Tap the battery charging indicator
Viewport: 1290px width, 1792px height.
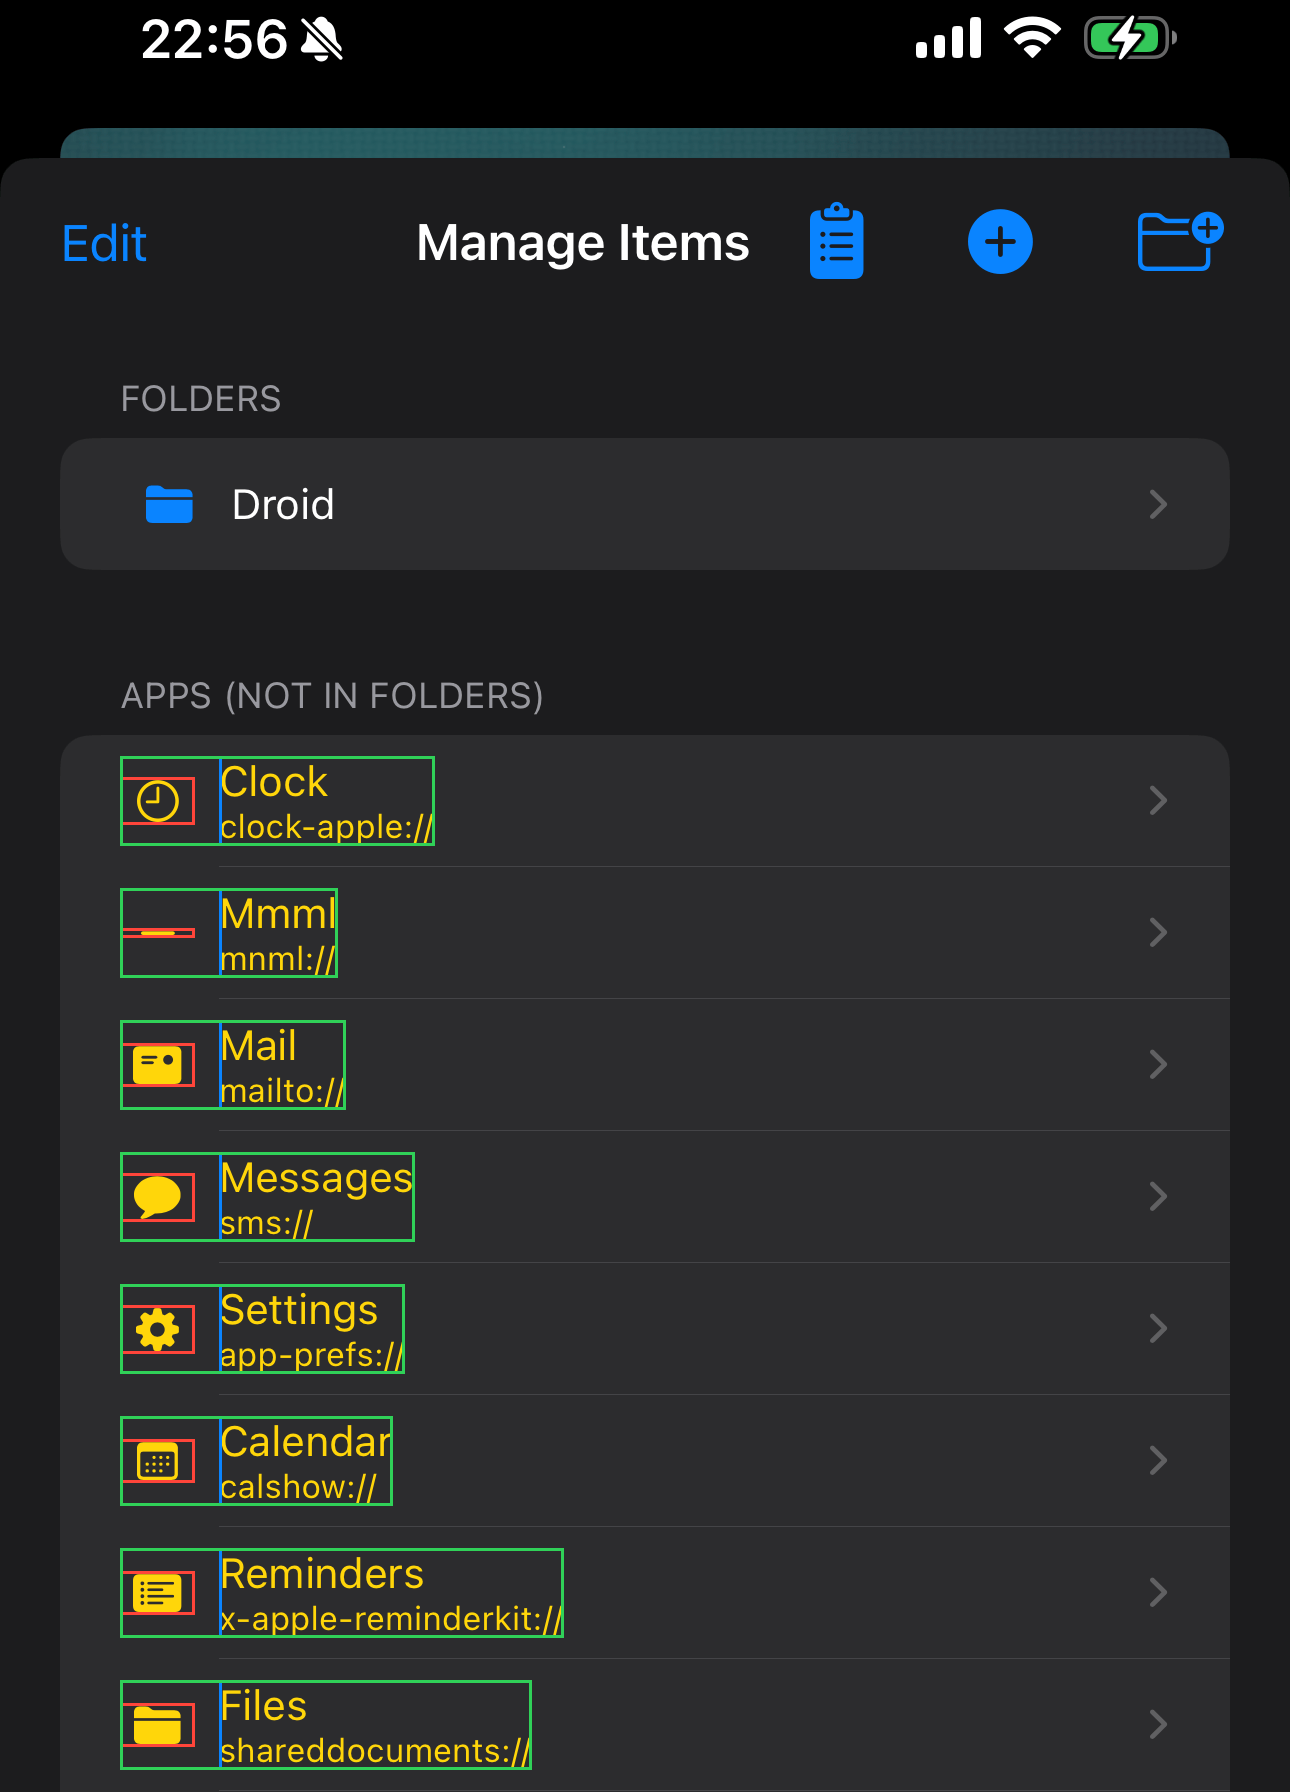(x=1128, y=38)
